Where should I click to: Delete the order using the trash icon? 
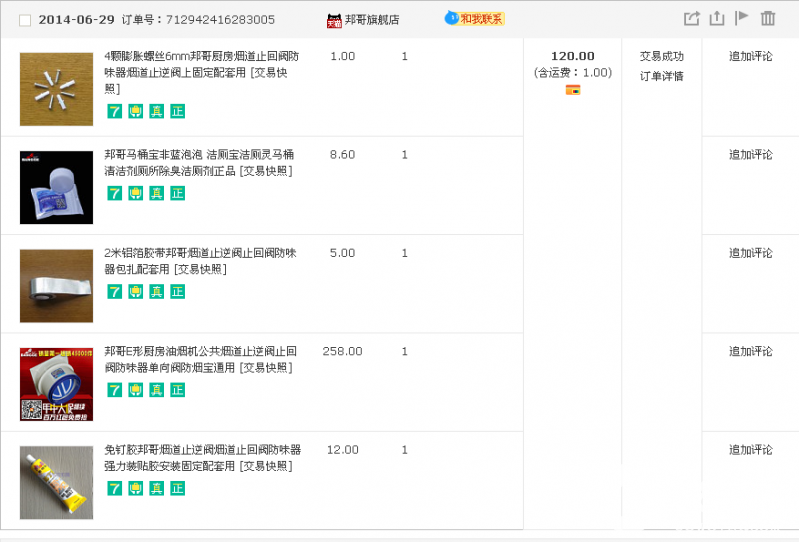click(768, 18)
